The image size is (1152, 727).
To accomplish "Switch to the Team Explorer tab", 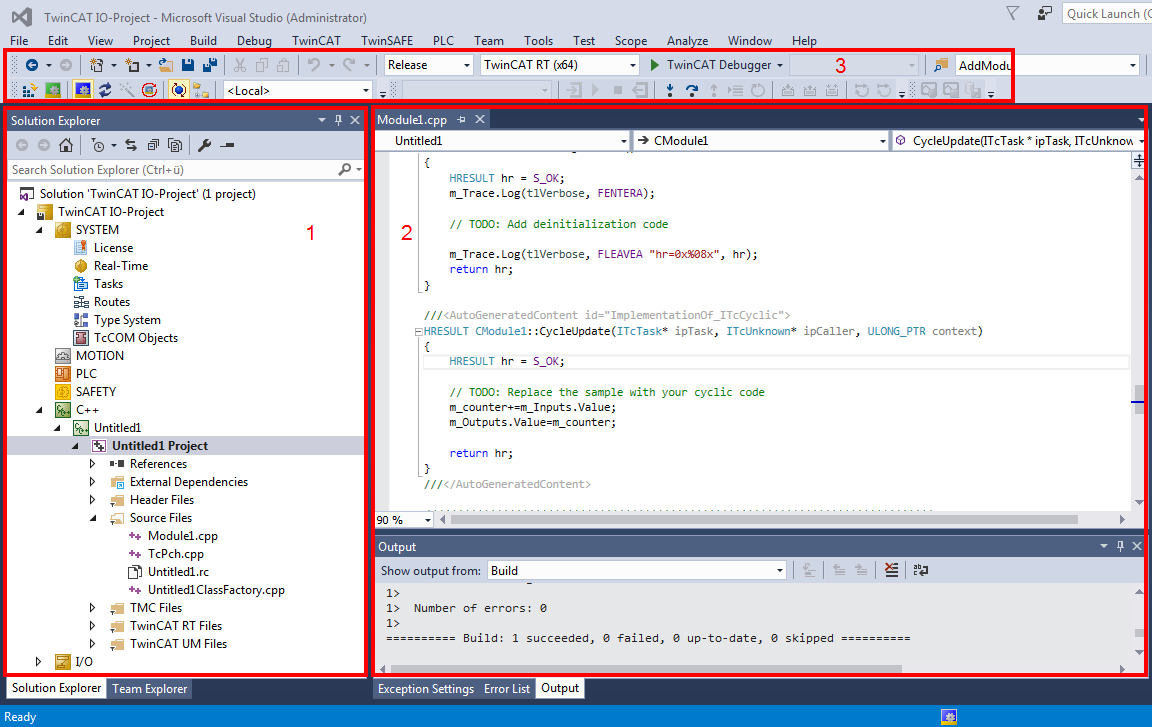I will (x=149, y=688).
